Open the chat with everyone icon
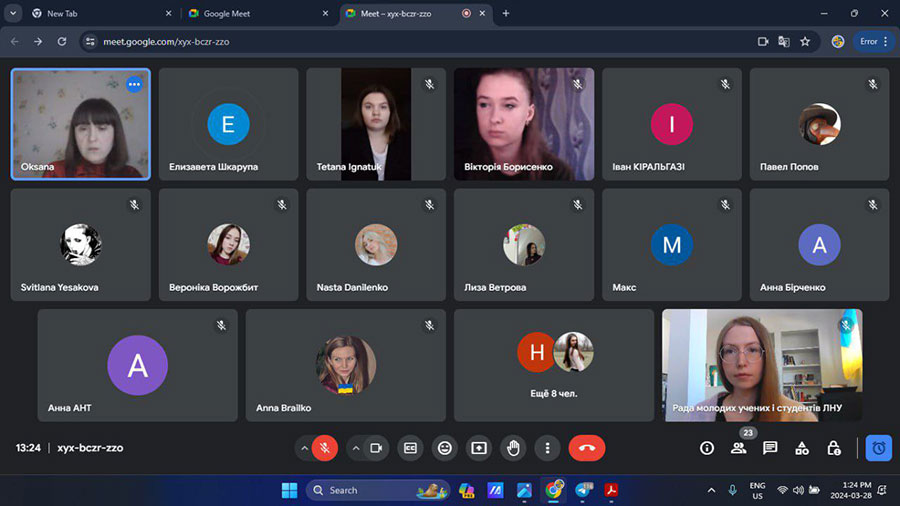 click(x=770, y=448)
